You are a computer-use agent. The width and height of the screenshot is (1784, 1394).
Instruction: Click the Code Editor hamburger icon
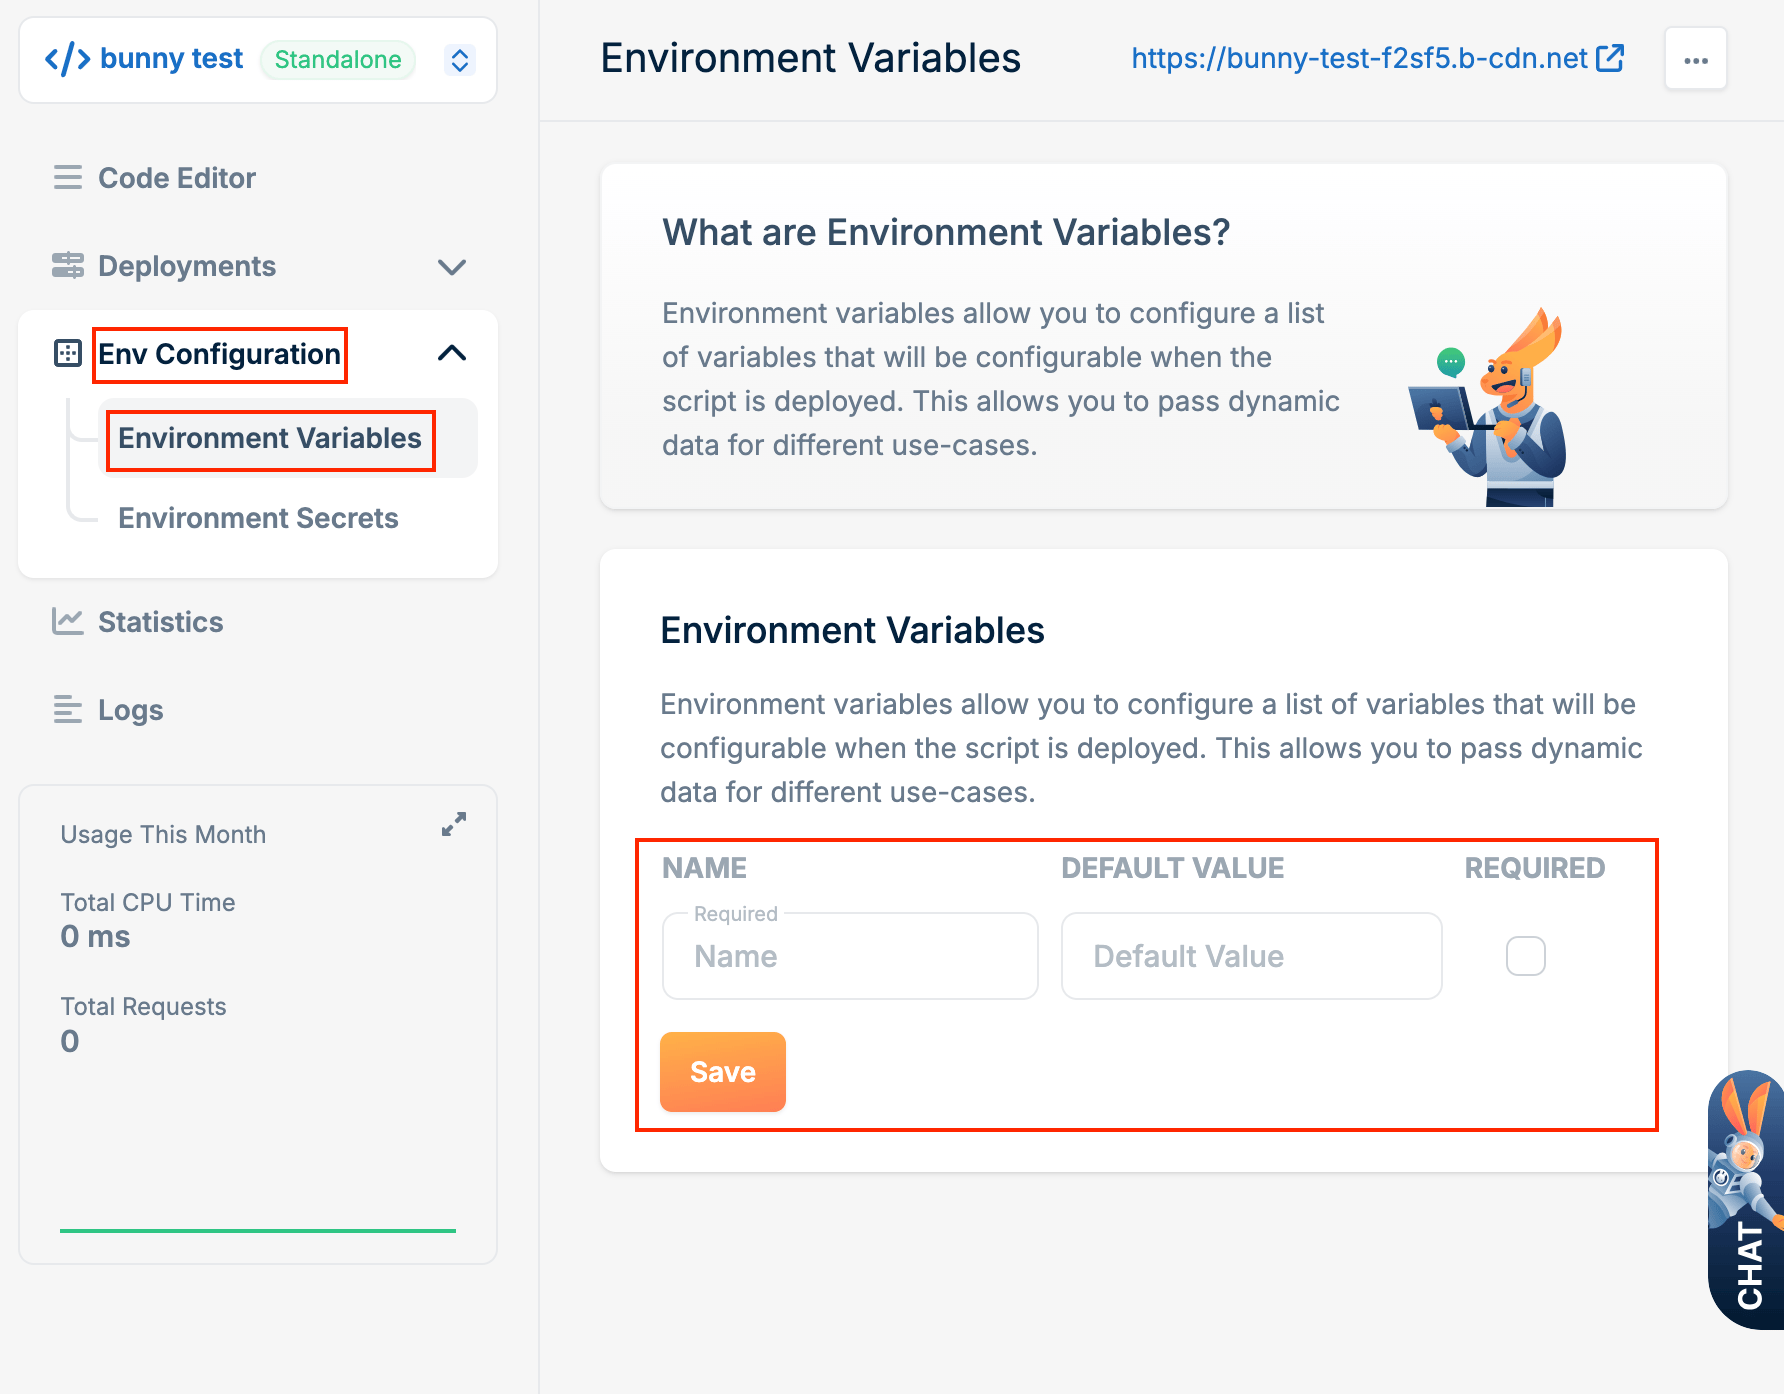pos(68,178)
